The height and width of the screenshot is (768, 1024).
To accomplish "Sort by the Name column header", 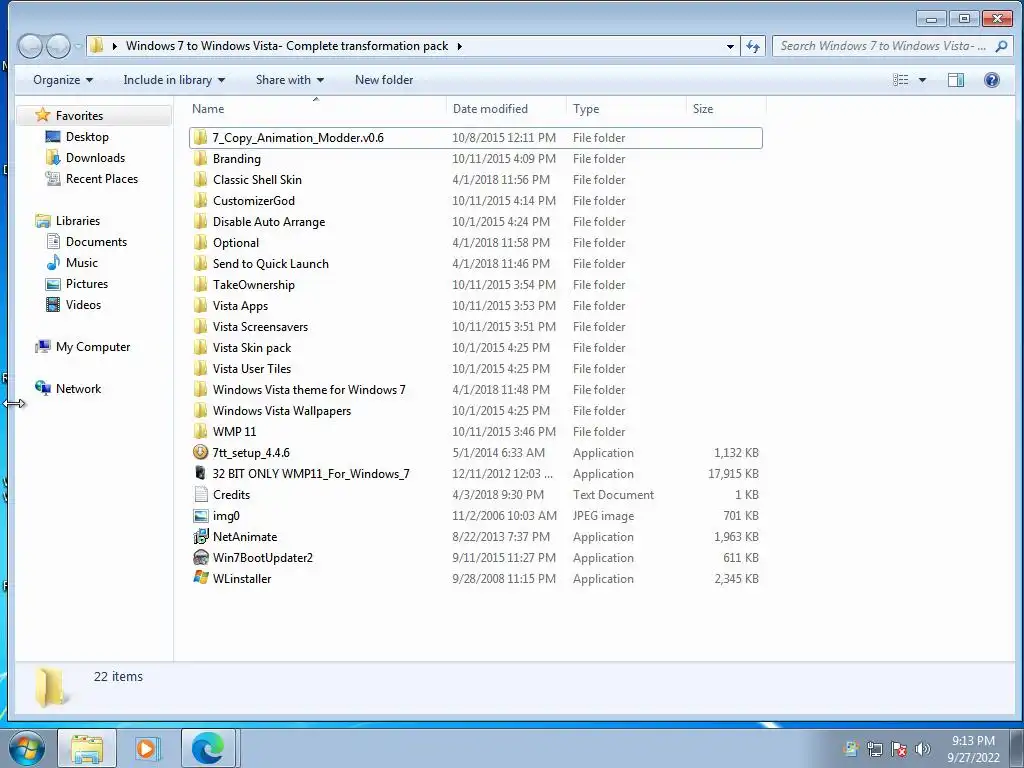I will 316,108.
